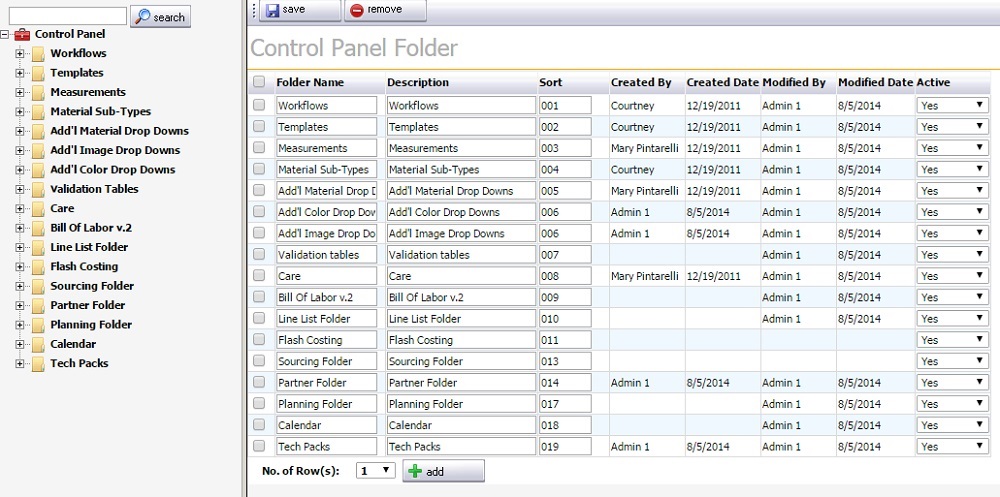Tick the checkbox for the Measurements row
The height and width of the screenshot is (497, 1000).
(x=260, y=148)
